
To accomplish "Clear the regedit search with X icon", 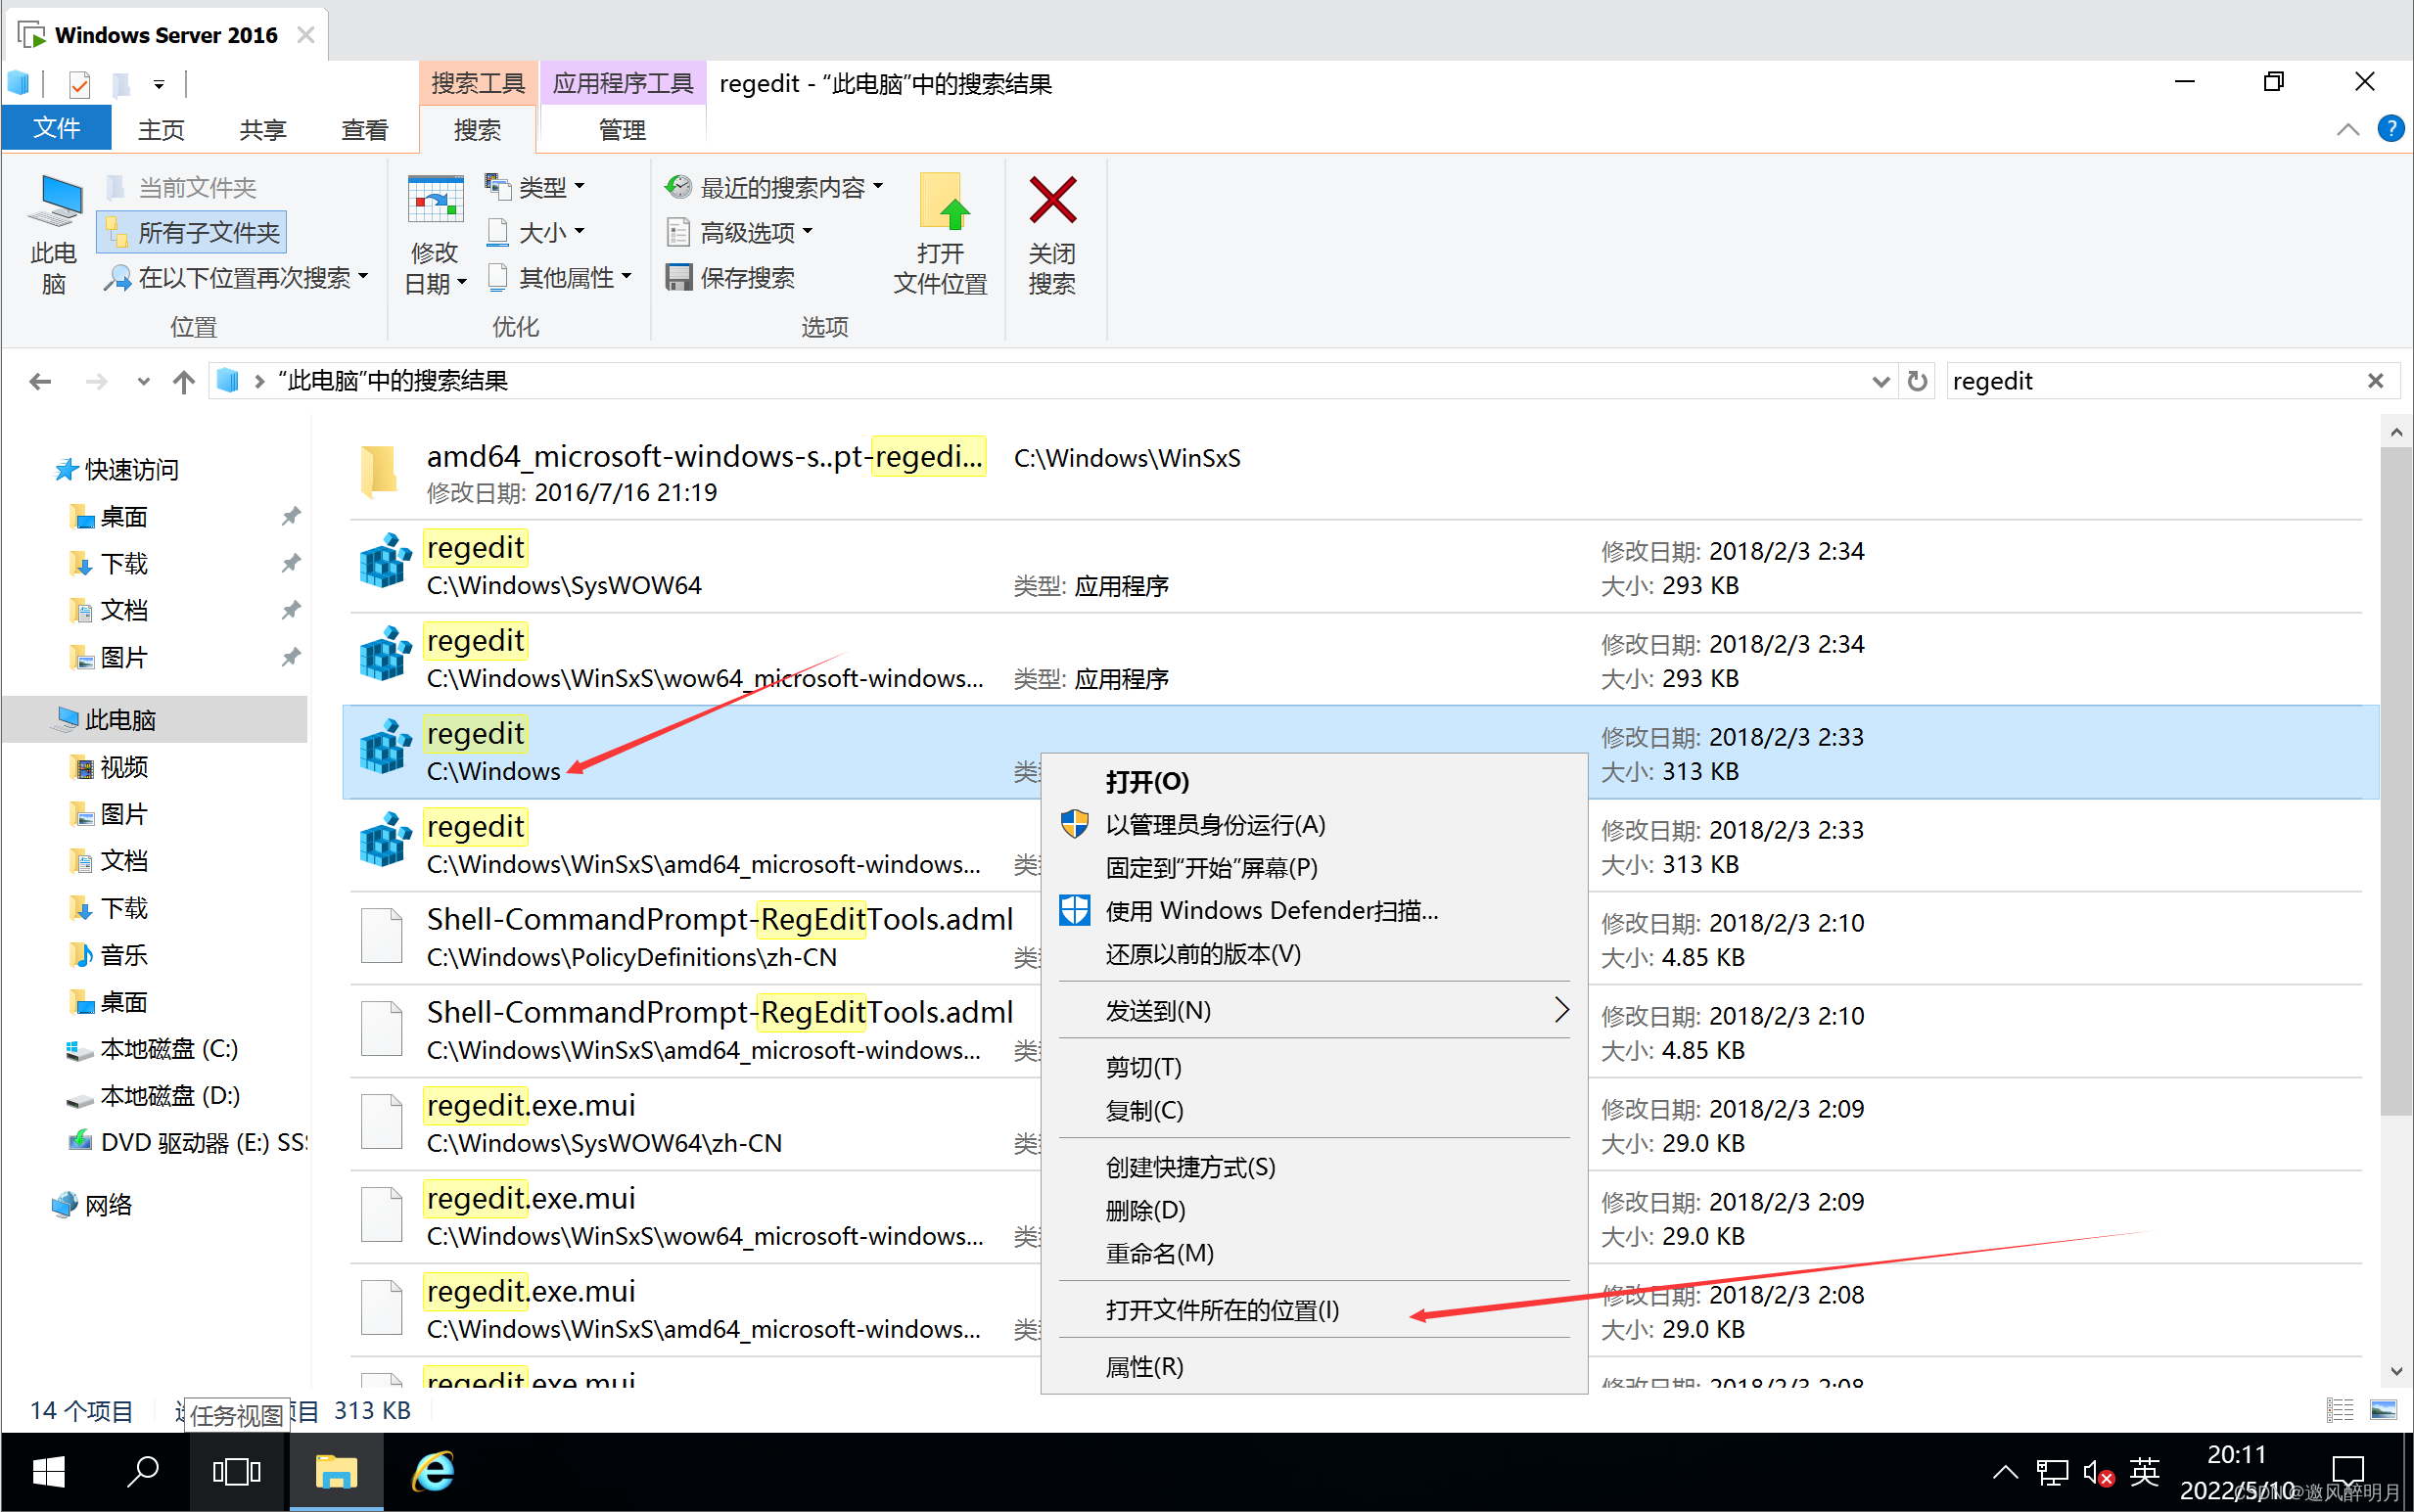I will click(x=2375, y=381).
